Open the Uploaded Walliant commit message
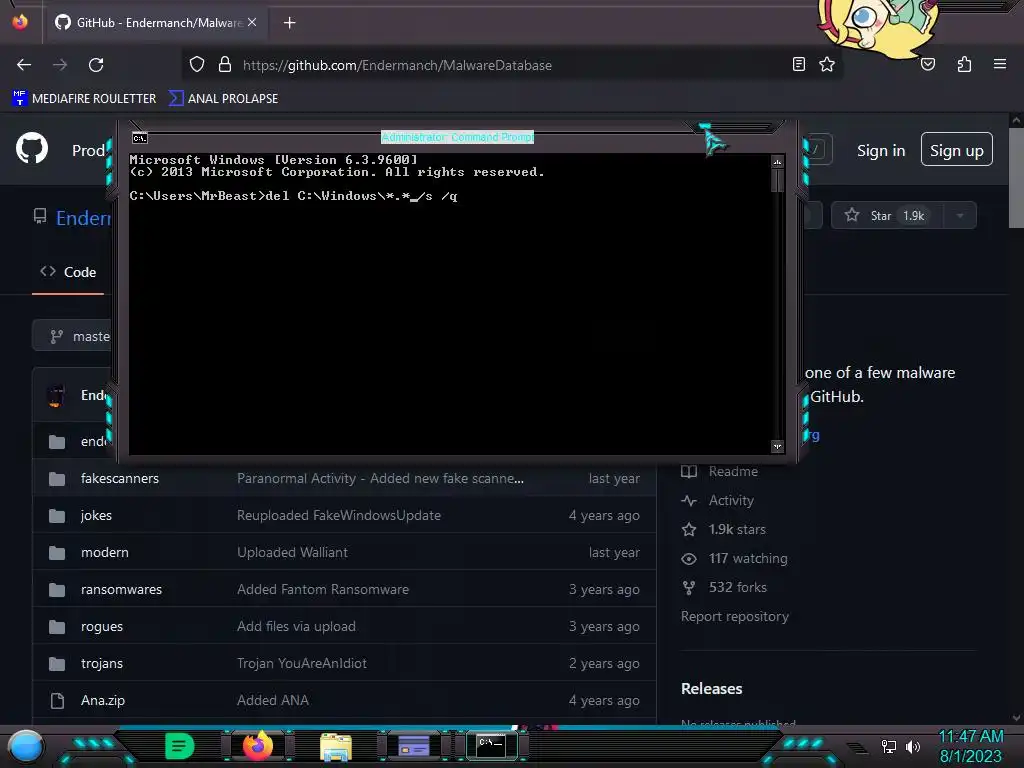Screen dimensions: 1024x768 point(292,552)
